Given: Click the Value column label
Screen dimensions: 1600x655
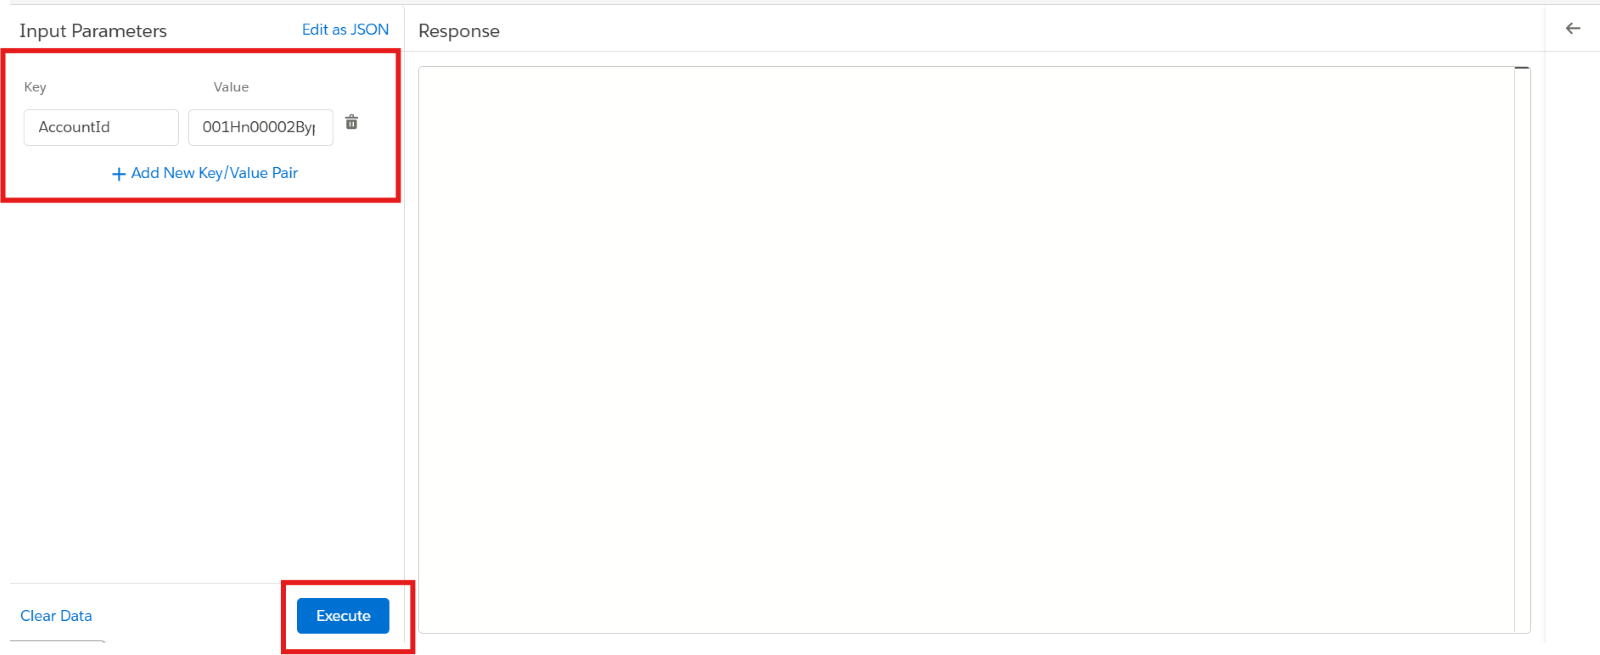Looking at the screenshot, I should pyautogui.click(x=231, y=87).
